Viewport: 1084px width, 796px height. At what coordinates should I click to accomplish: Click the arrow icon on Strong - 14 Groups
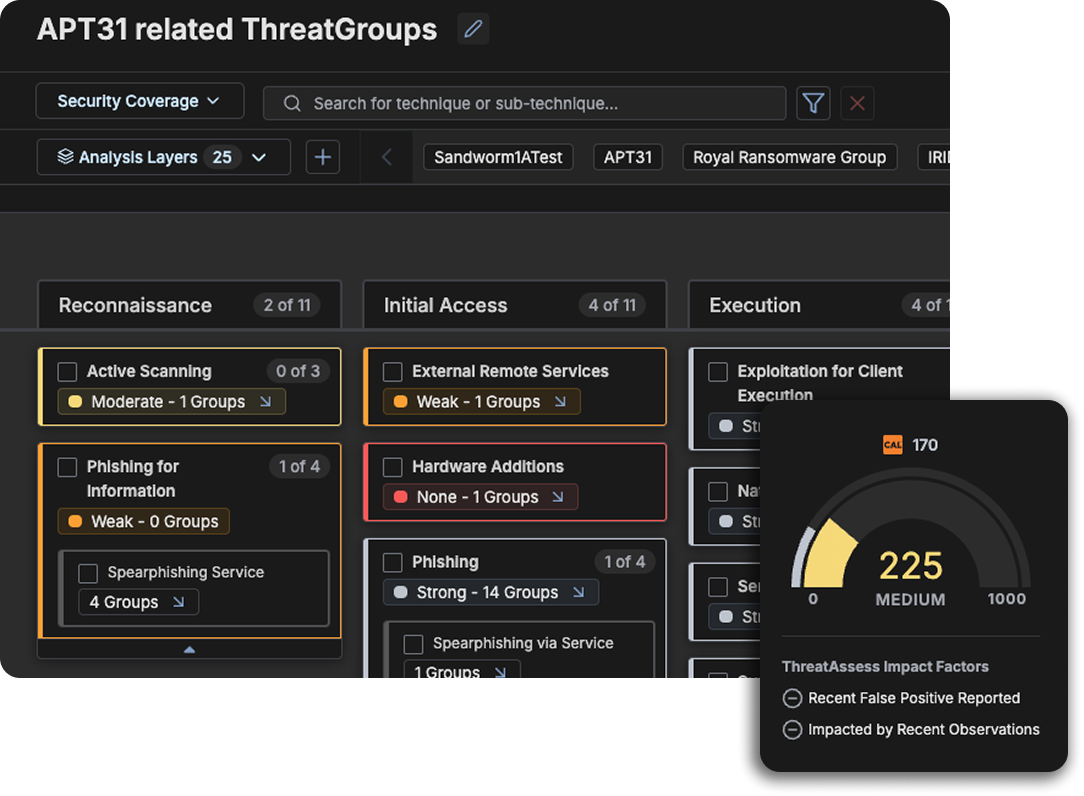click(x=578, y=592)
